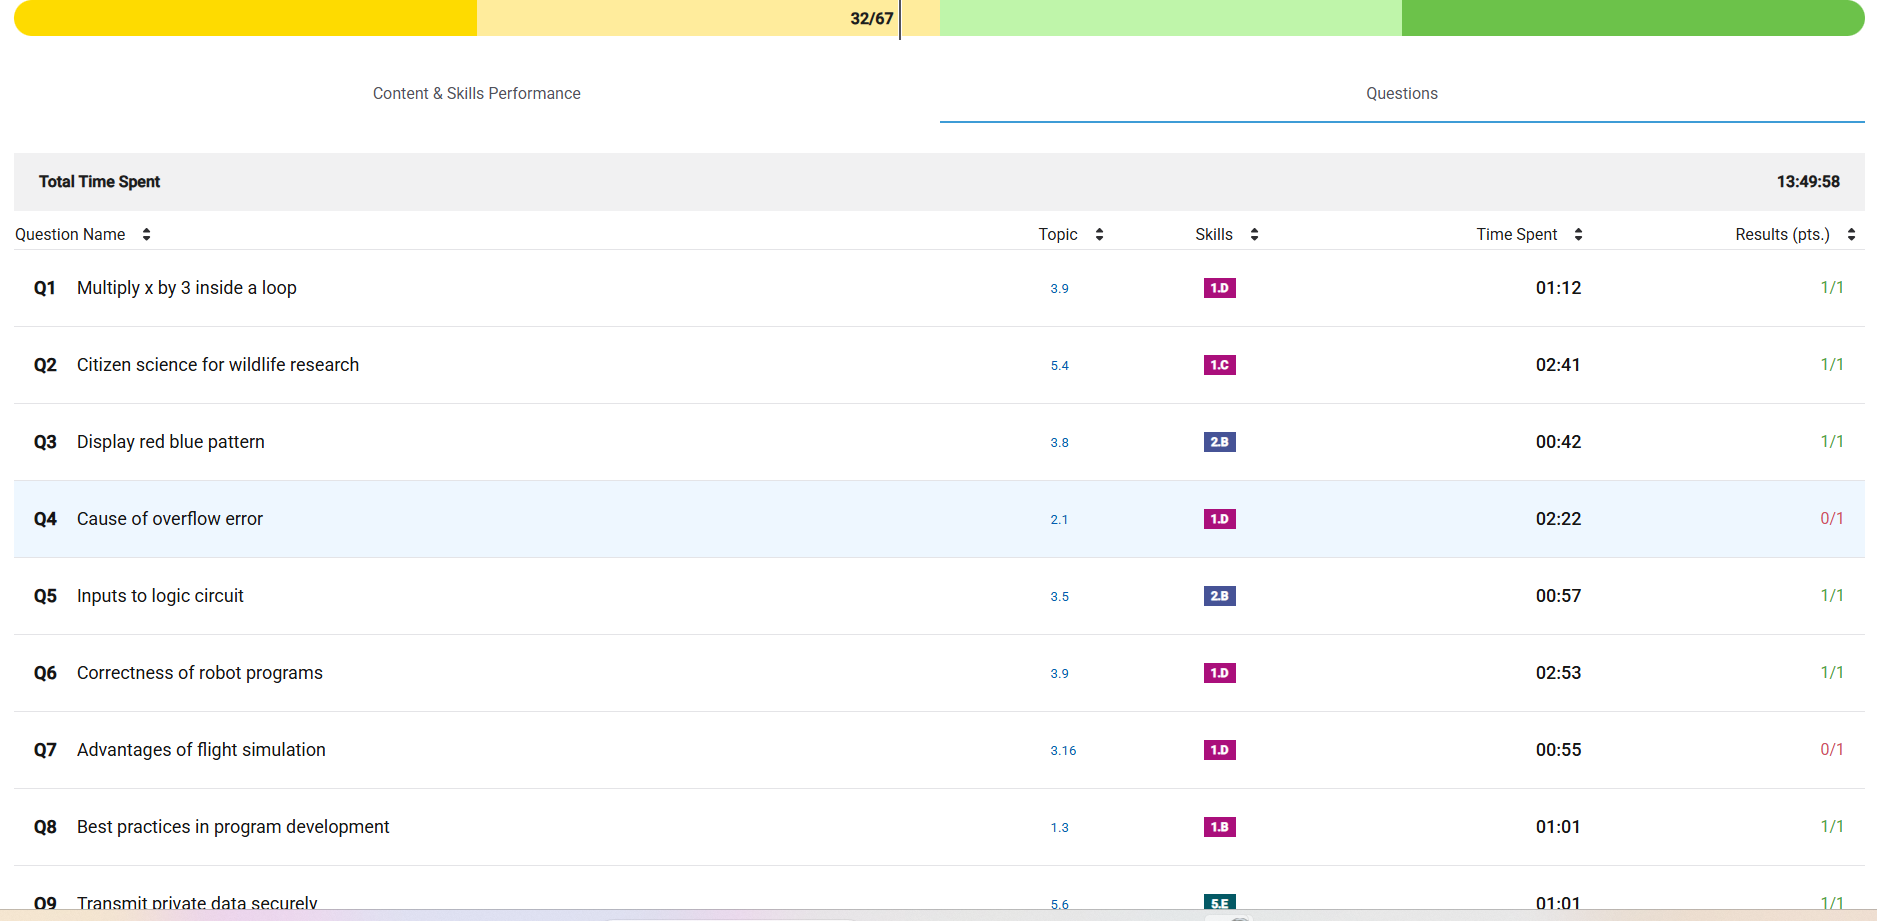Click the 1/1 result for Q1
Viewport: 1877px width, 921px height.
click(x=1832, y=288)
